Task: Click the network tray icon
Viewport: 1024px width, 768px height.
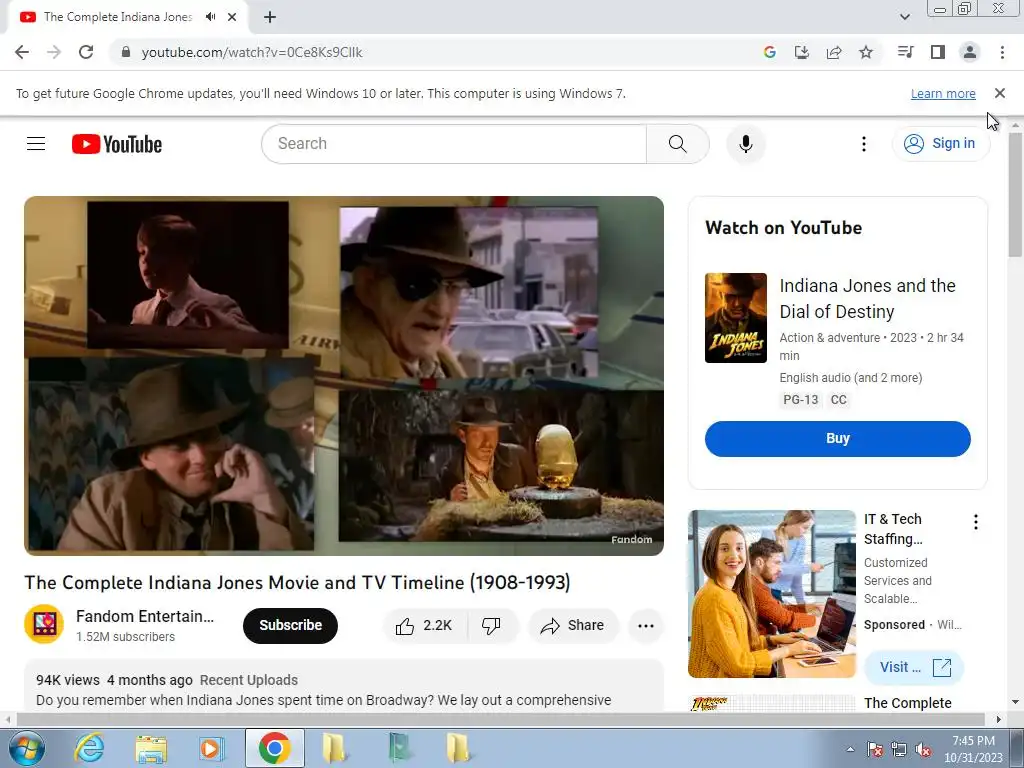Action: (899, 750)
